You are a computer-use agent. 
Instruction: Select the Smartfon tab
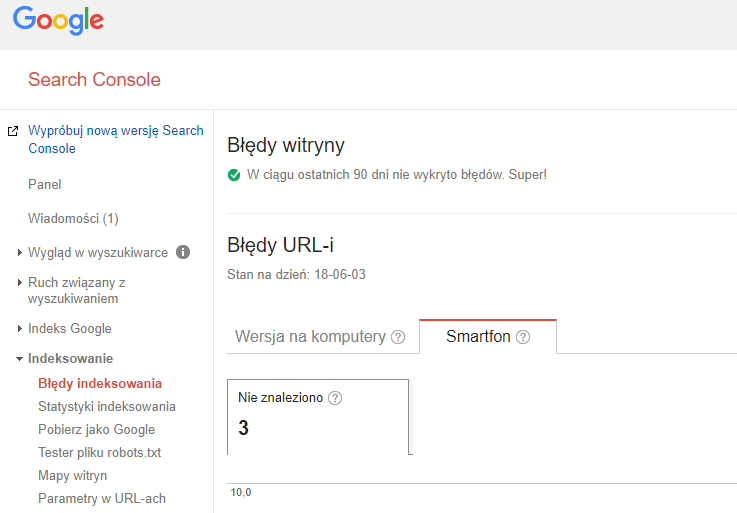[x=478, y=337]
